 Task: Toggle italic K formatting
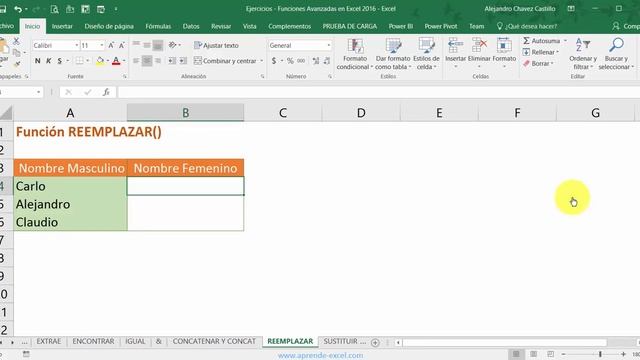[49, 61]
